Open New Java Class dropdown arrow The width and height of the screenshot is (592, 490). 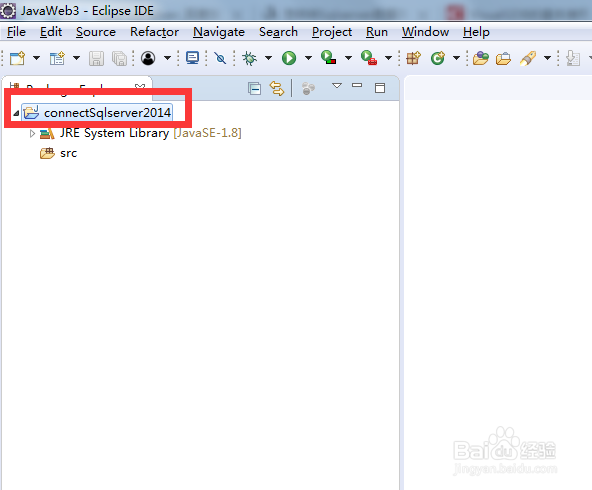[456, 58]
